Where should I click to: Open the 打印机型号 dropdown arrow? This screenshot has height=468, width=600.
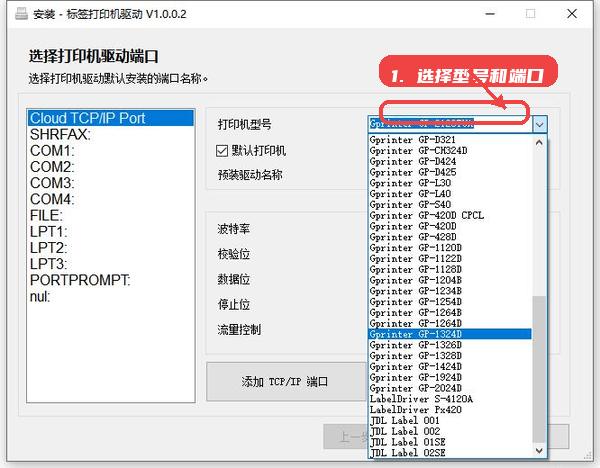pyautogui.click(x=540, y=124)
